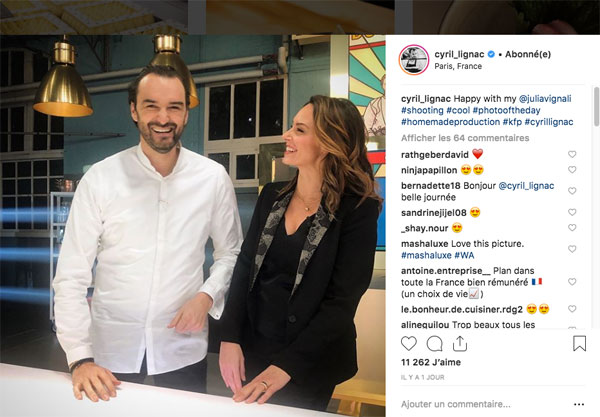Screen dimensions: 600x417
Task: Click the comments scrollbar thumb
Action: point(596,107)
